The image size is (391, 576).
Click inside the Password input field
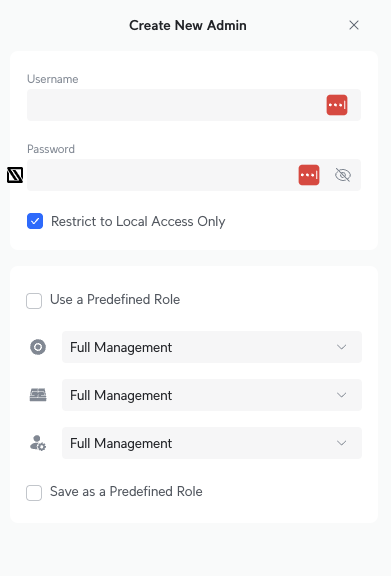pos(162,175)
